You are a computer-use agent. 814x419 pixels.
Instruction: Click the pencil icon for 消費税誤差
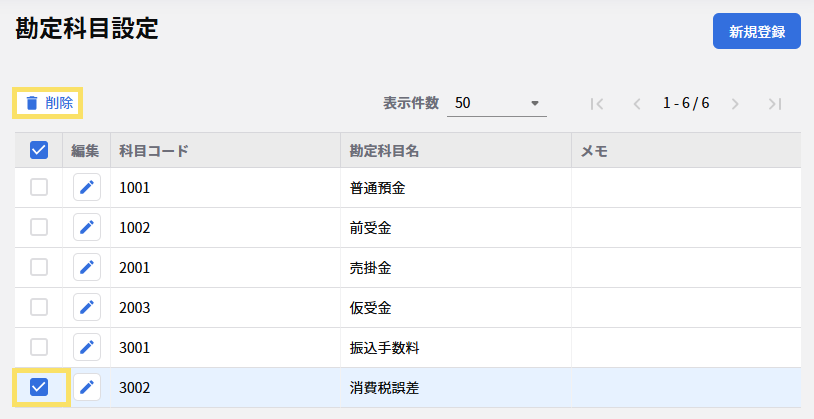click(87, 387)
